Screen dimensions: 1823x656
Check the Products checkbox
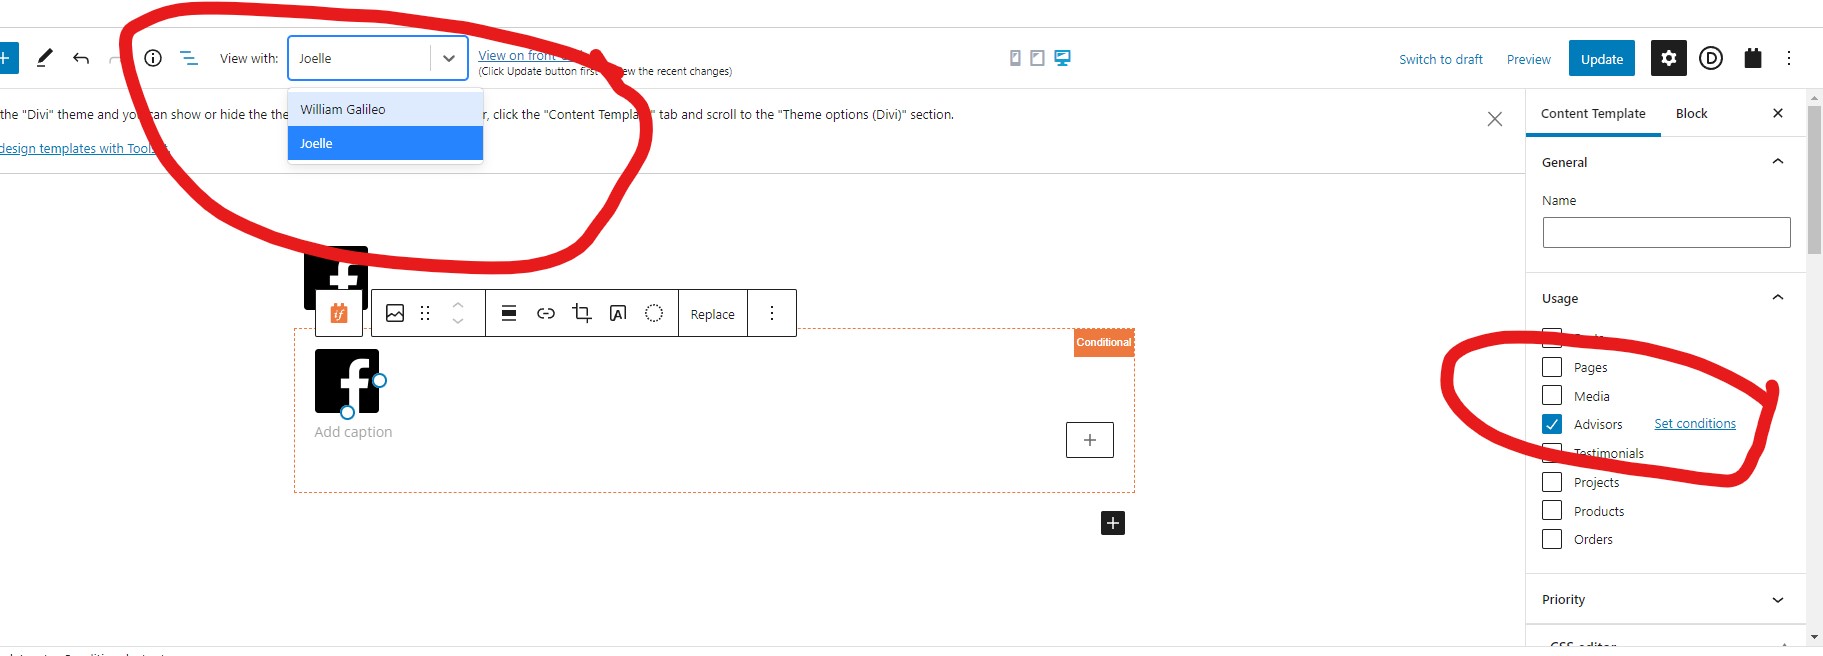pyautogui.click(x=1552, y=510)
